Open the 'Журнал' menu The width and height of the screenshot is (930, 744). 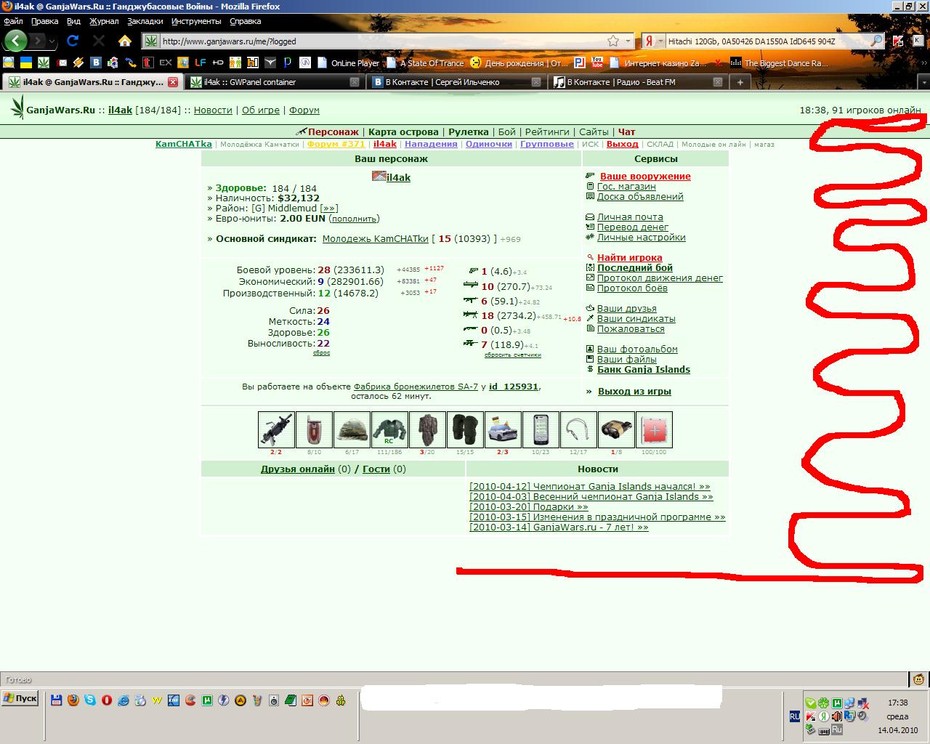(104, 21)
